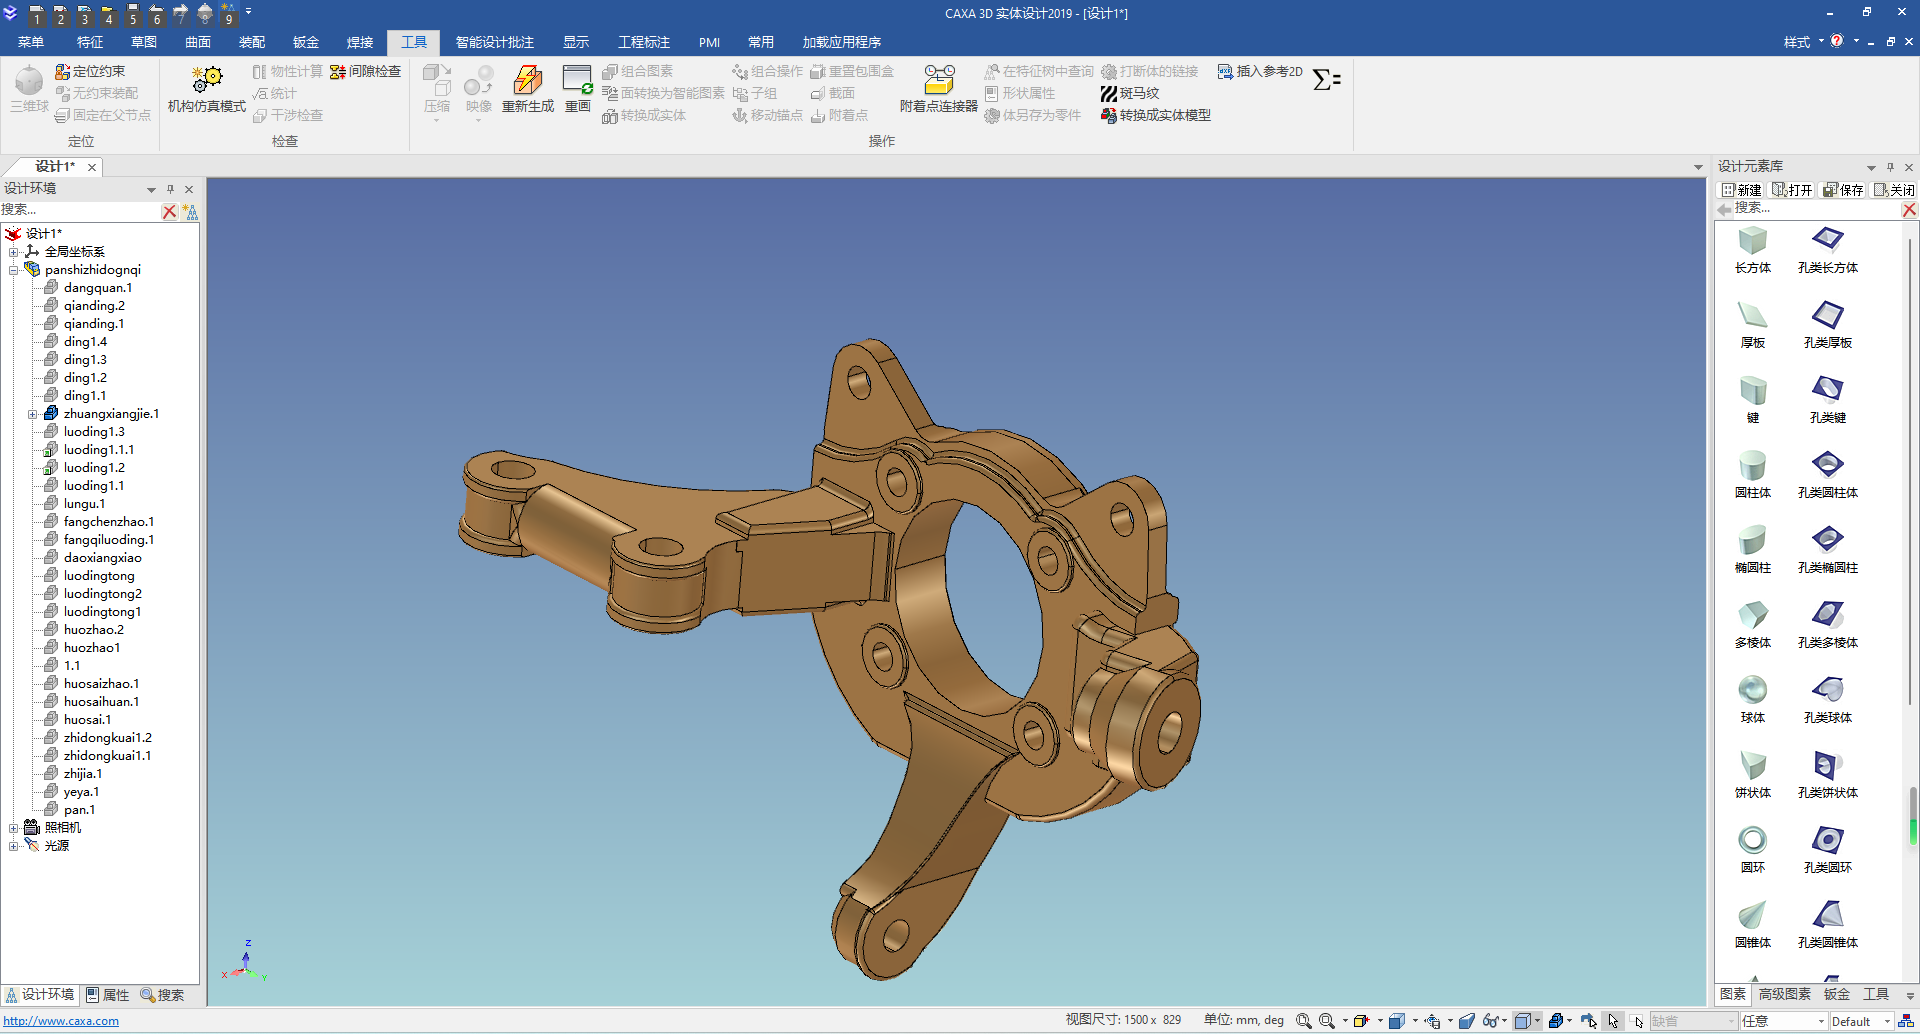Click the 斑马纹 zebra stripe tool

tap(1130, 93)
